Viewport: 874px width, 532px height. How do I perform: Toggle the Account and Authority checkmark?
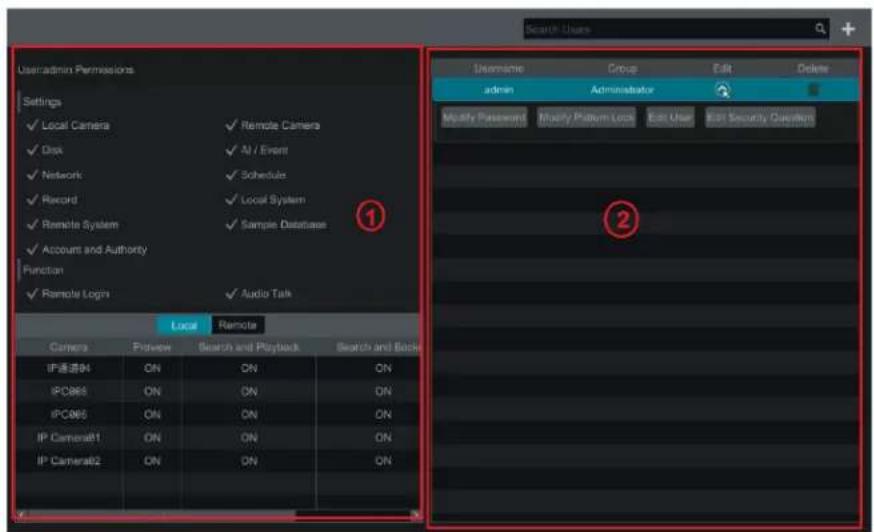tap(32, 249)
